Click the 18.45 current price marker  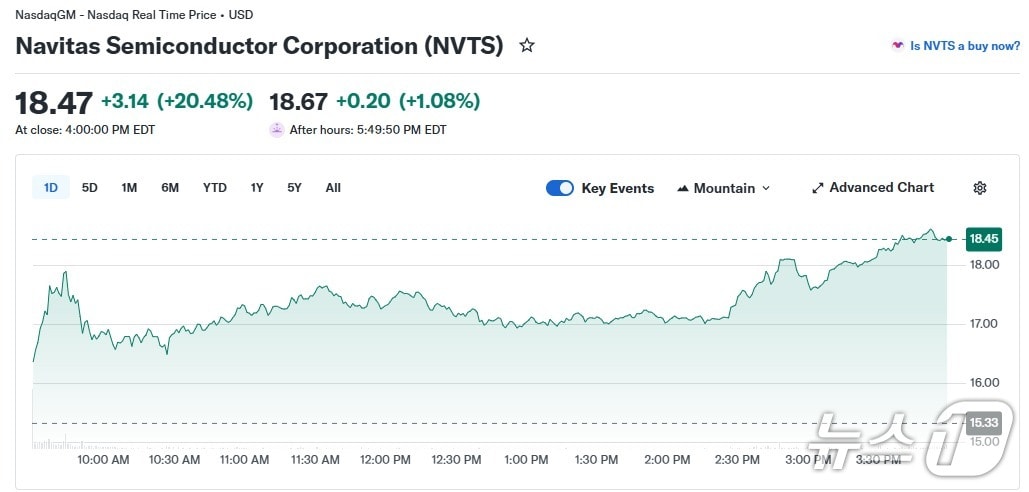click(983, 239)
